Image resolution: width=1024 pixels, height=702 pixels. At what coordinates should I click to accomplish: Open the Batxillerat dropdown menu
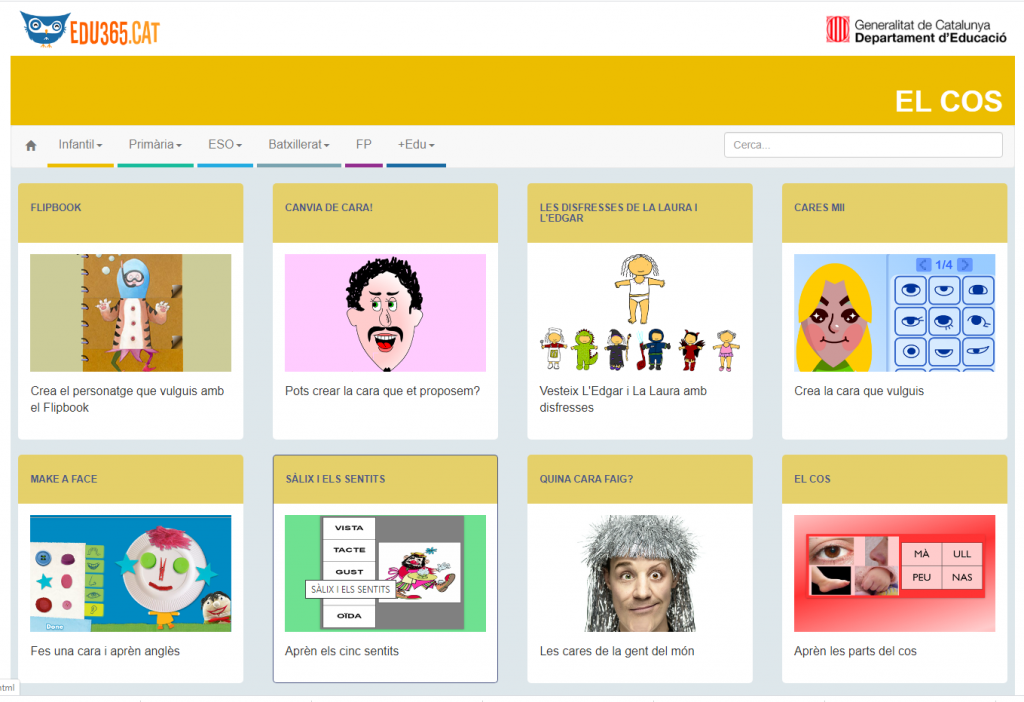(x=299, y=145)
